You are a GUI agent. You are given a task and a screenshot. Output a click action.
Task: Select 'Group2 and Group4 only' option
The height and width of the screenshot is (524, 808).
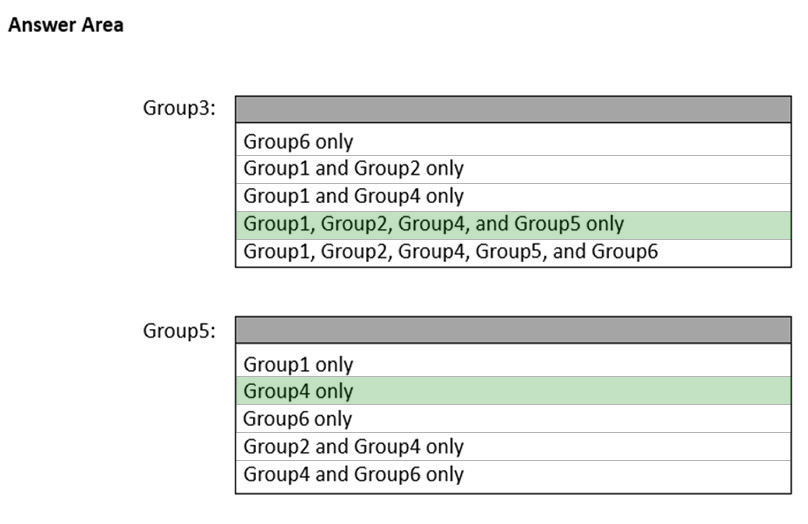tap(353, 446)
